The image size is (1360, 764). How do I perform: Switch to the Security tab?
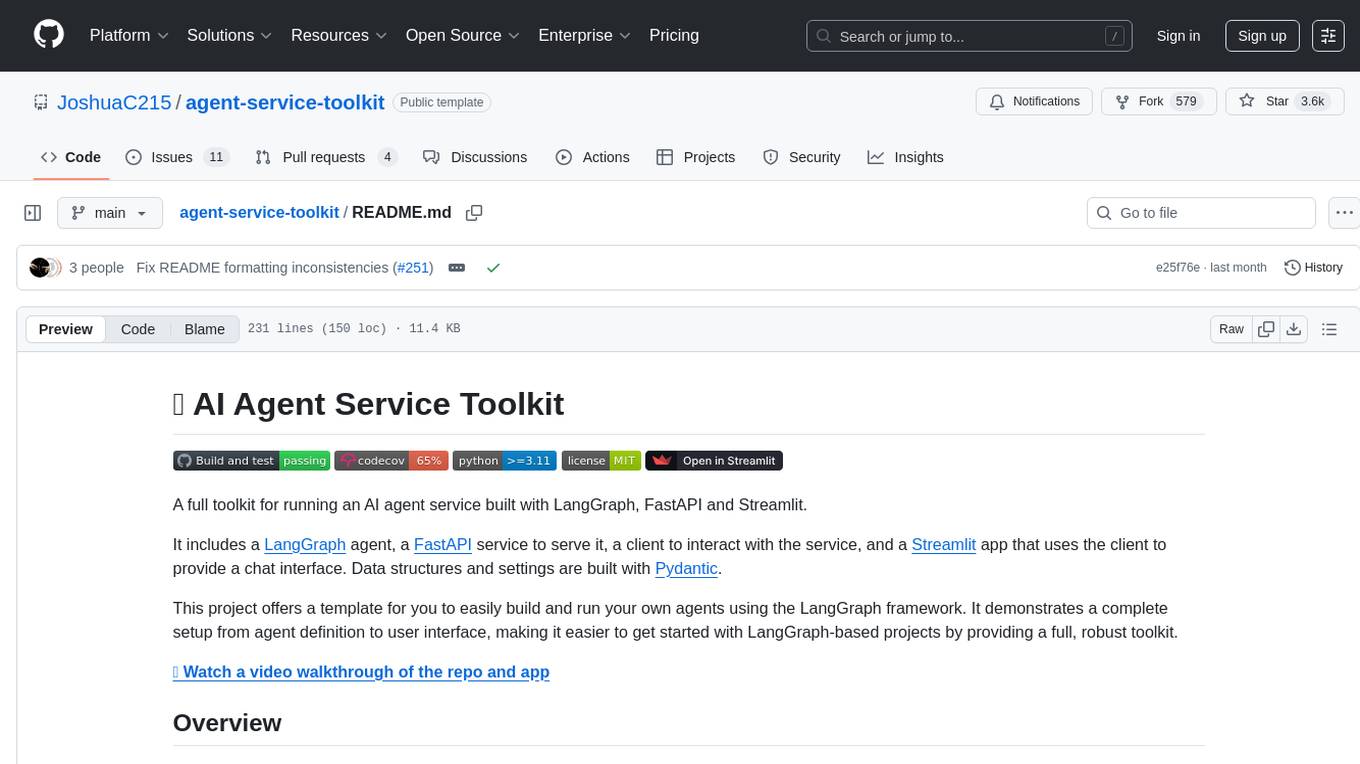pos(802,157)
